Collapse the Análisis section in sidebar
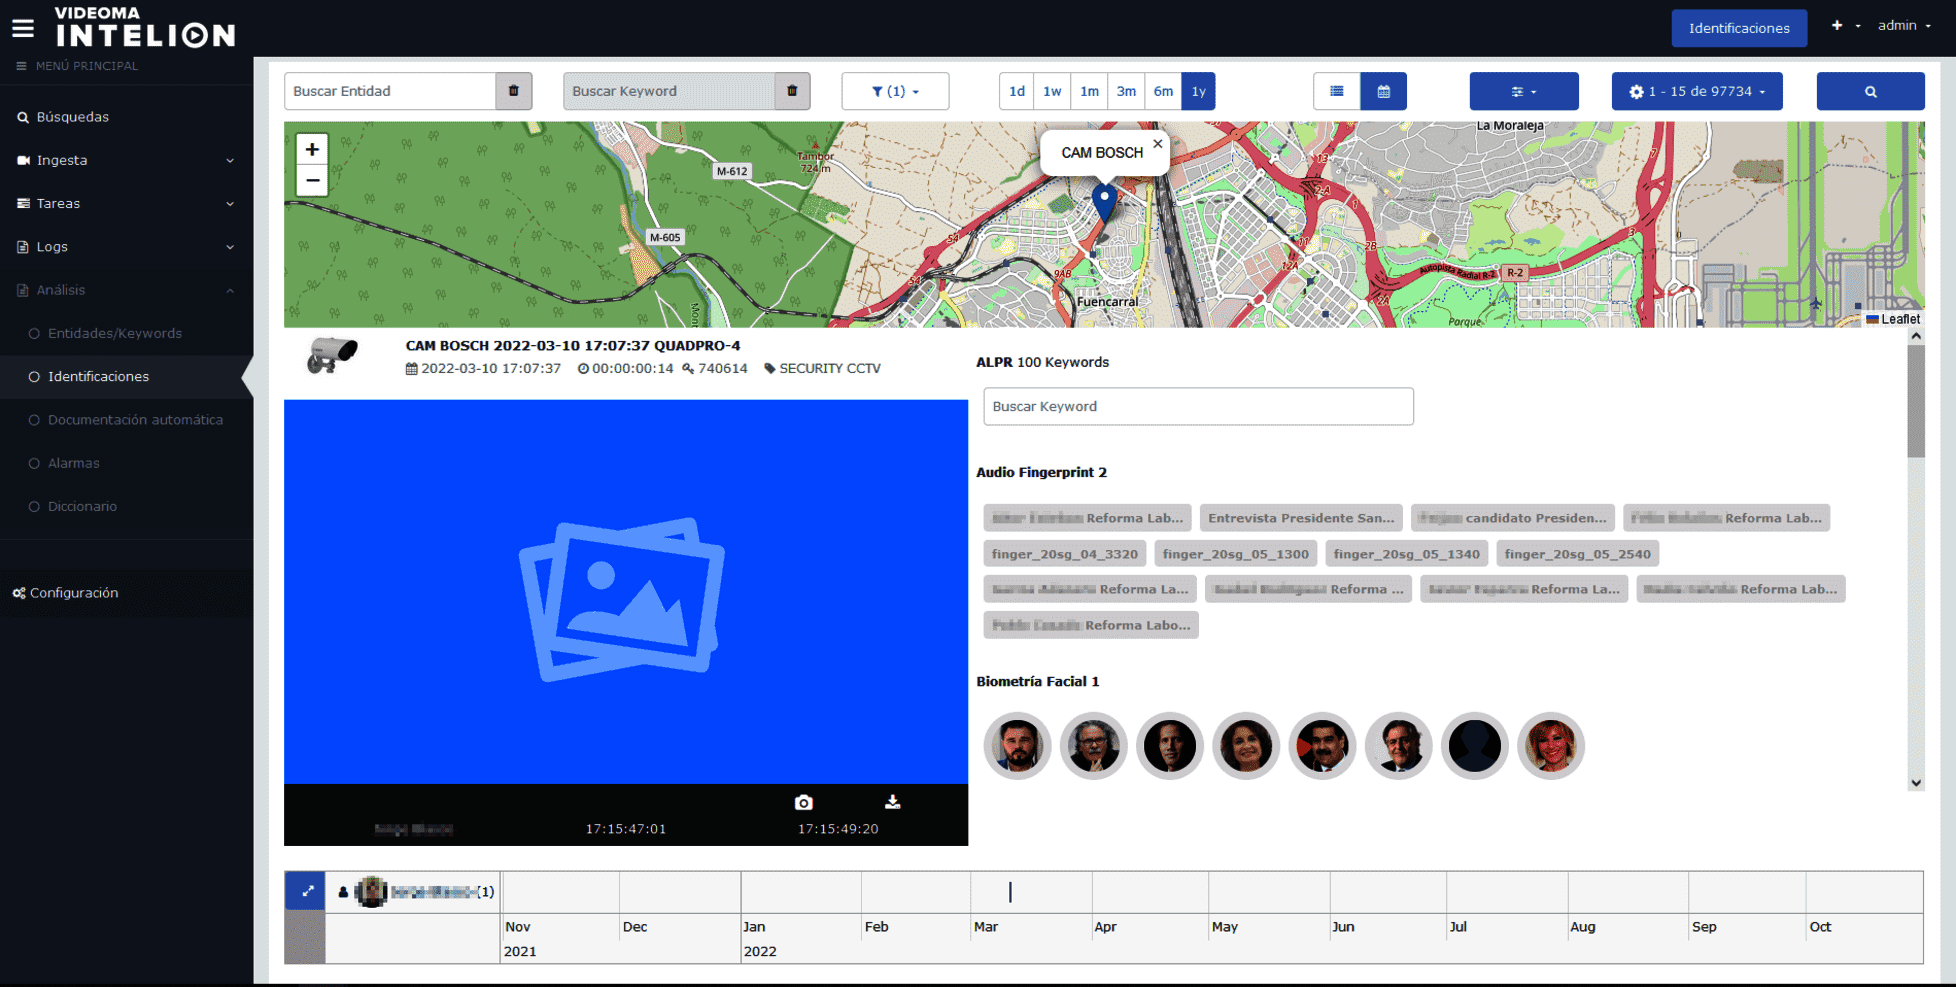The height and width of the screenshot is (987, 1956). [125, 290]
